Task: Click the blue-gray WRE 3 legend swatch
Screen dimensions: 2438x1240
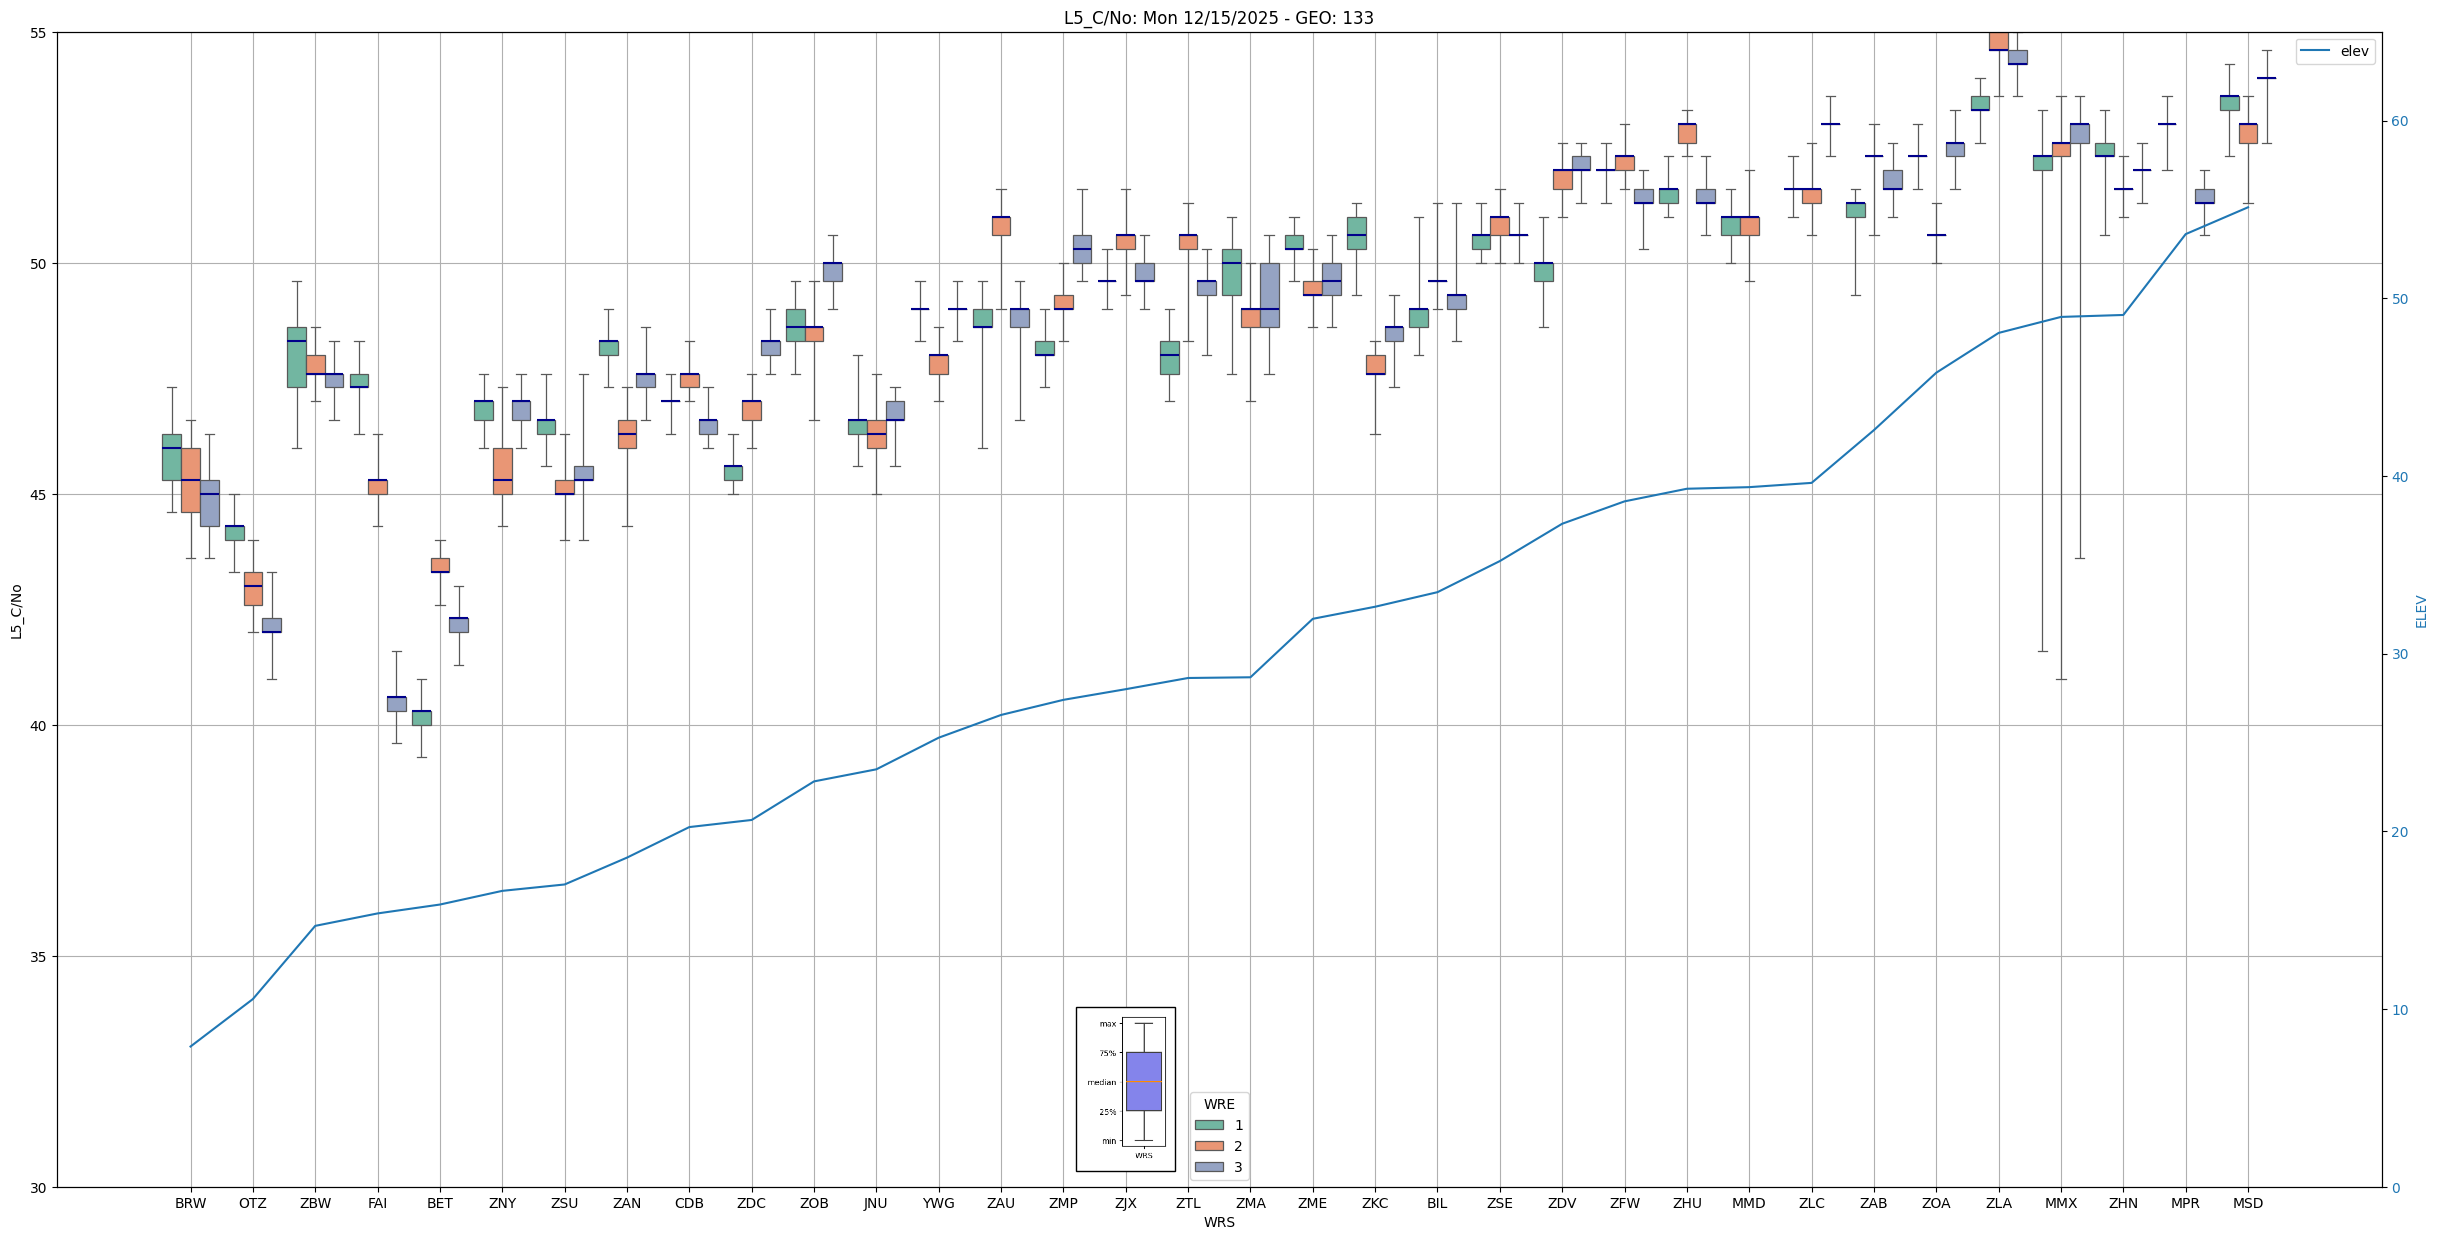Action: point(1208,1167)
